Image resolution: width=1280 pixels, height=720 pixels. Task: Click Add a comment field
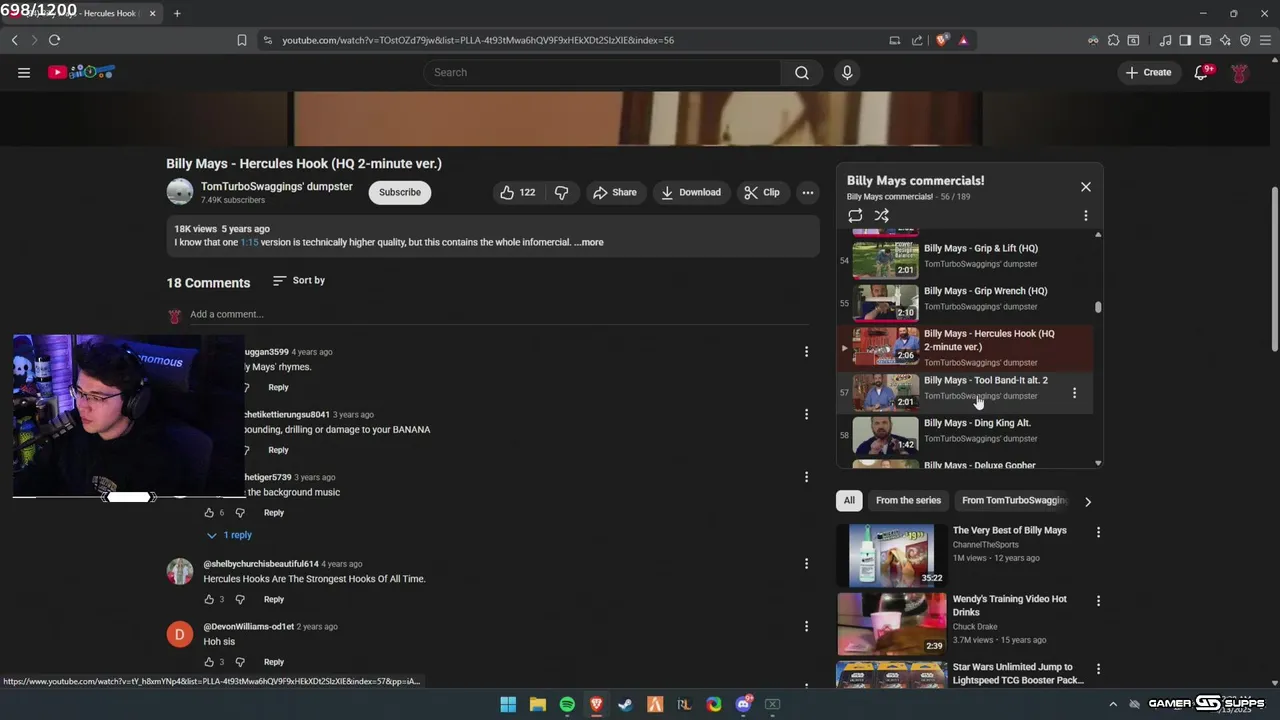[x=499, y=314]
